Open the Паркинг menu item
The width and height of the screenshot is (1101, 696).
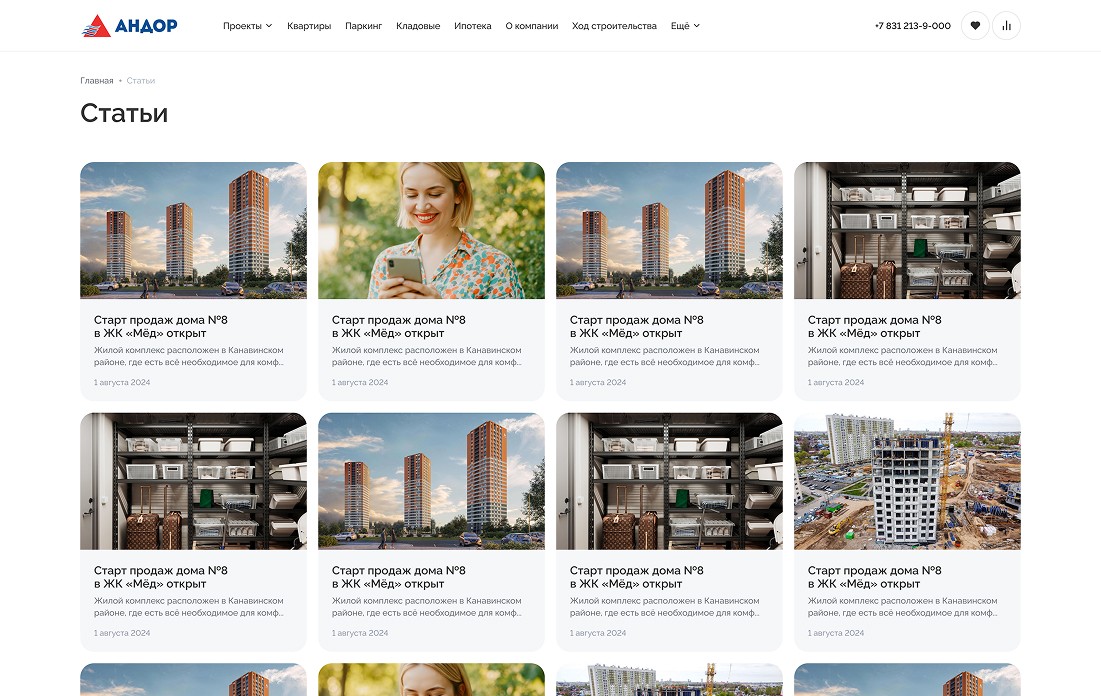pyautogui.click(x=363, y=26)
